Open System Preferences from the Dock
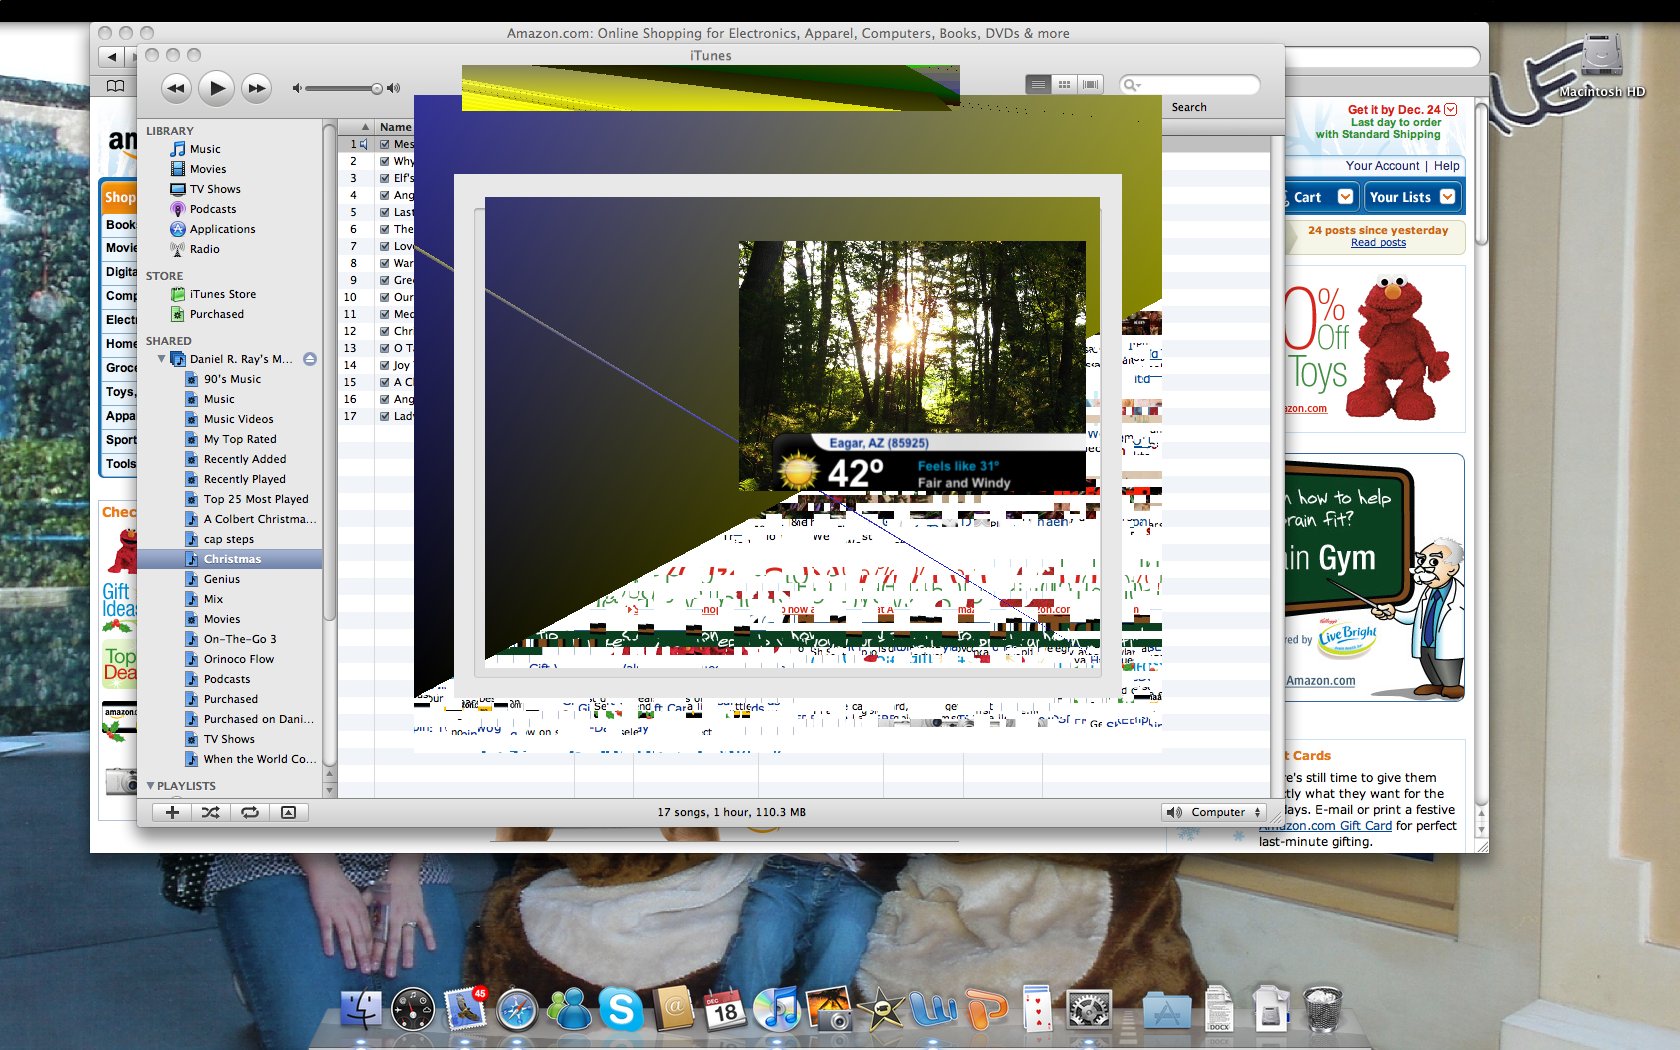 pyautogui.click(x=1089, y=1010)
